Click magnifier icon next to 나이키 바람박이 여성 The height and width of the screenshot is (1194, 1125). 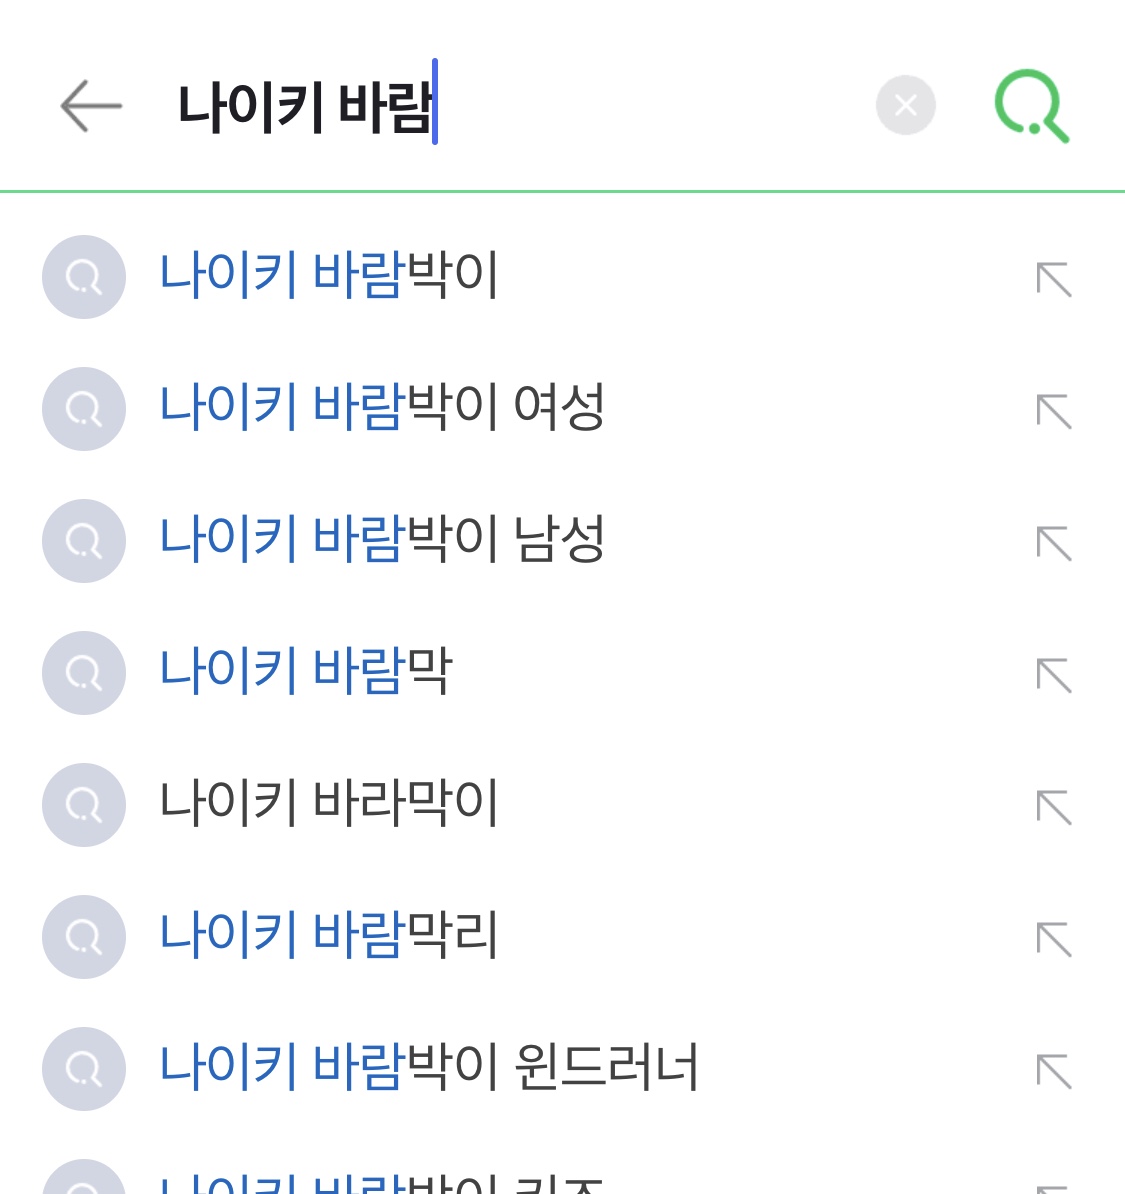[x=84, y=409]
